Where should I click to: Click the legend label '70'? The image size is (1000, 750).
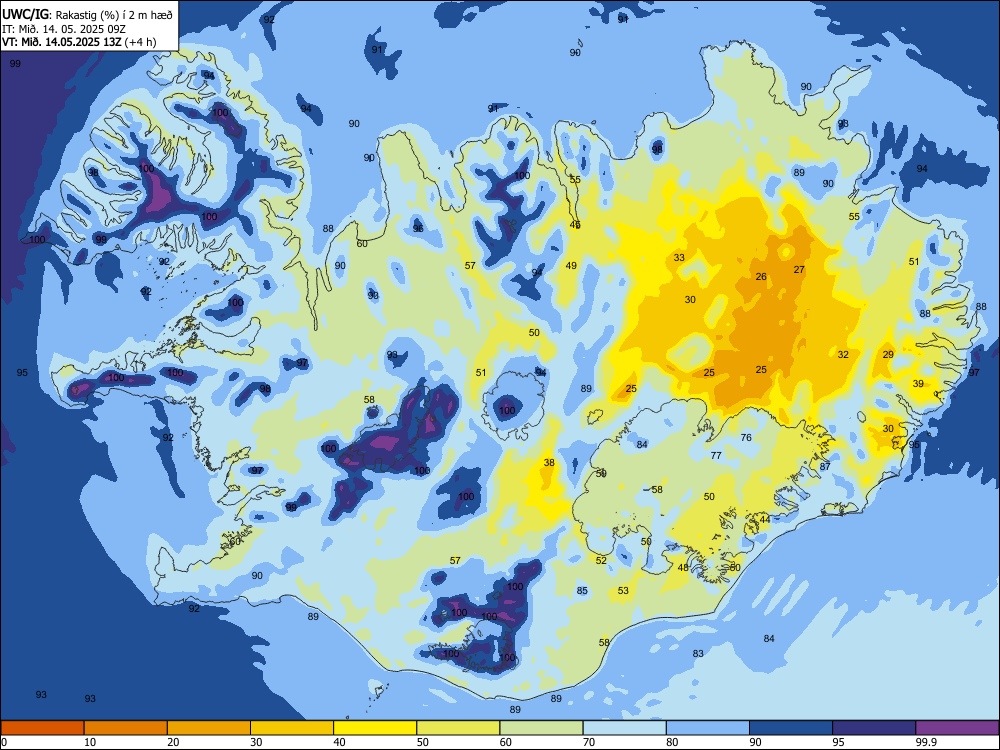589,742
